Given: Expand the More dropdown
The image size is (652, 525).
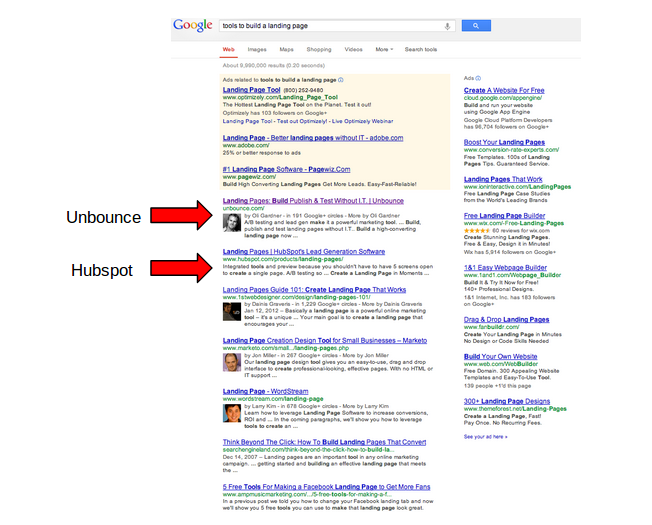Looking at the screenshot, I should pos(384,49).
